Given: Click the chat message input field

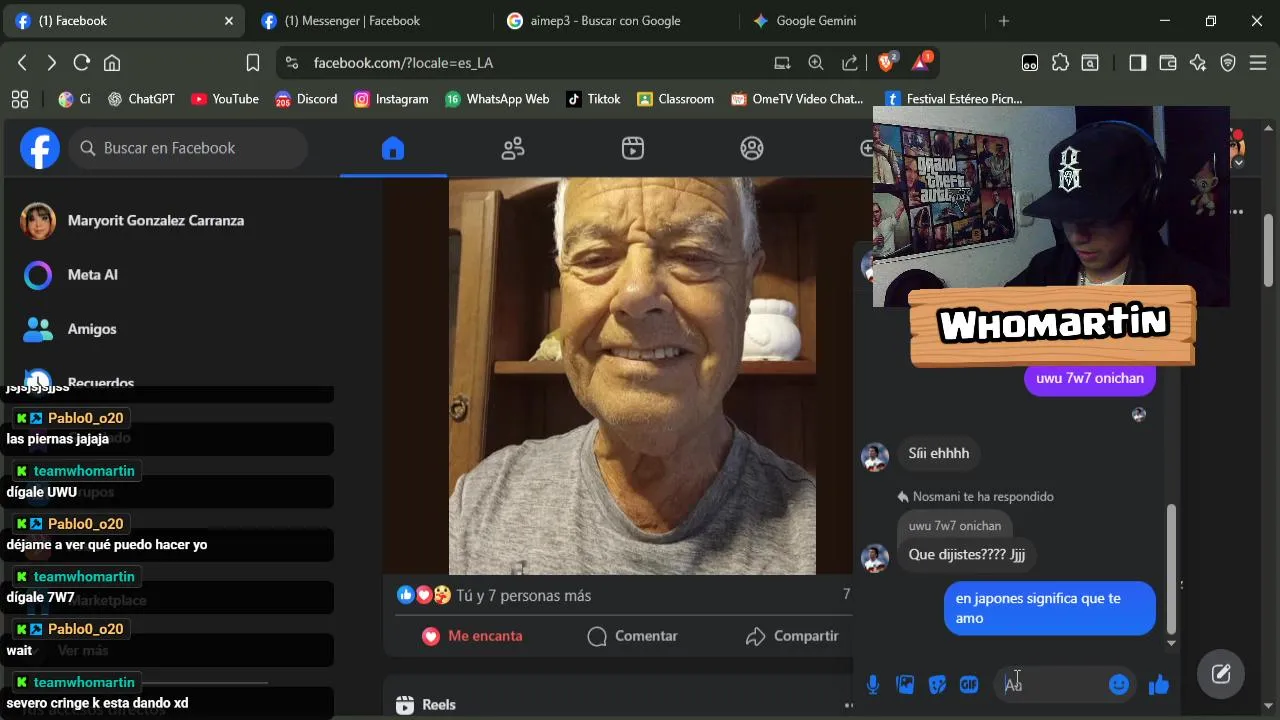Looking at the screenshot, I should click(x=1053, y=684).
